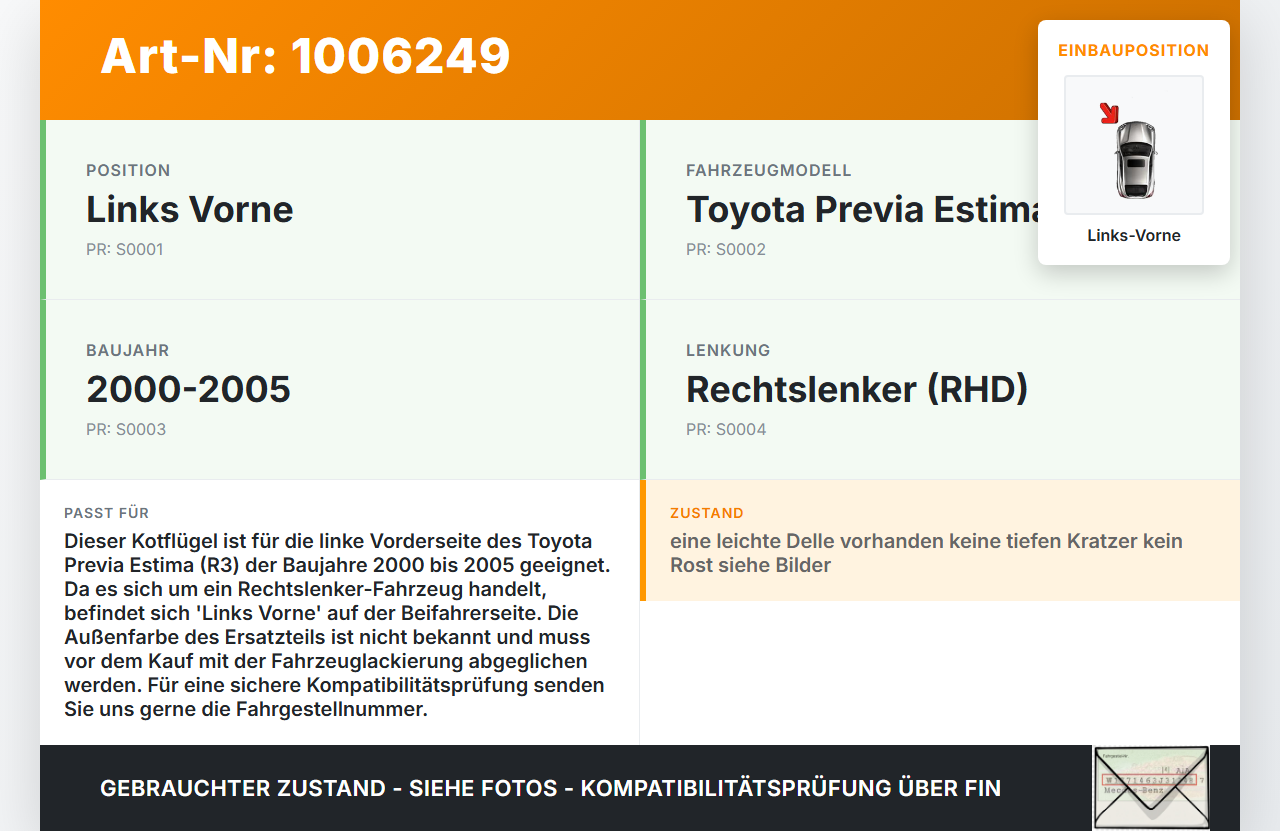
Task: Click the Links-Vorne caption under car image
Action: point(1134,235)
